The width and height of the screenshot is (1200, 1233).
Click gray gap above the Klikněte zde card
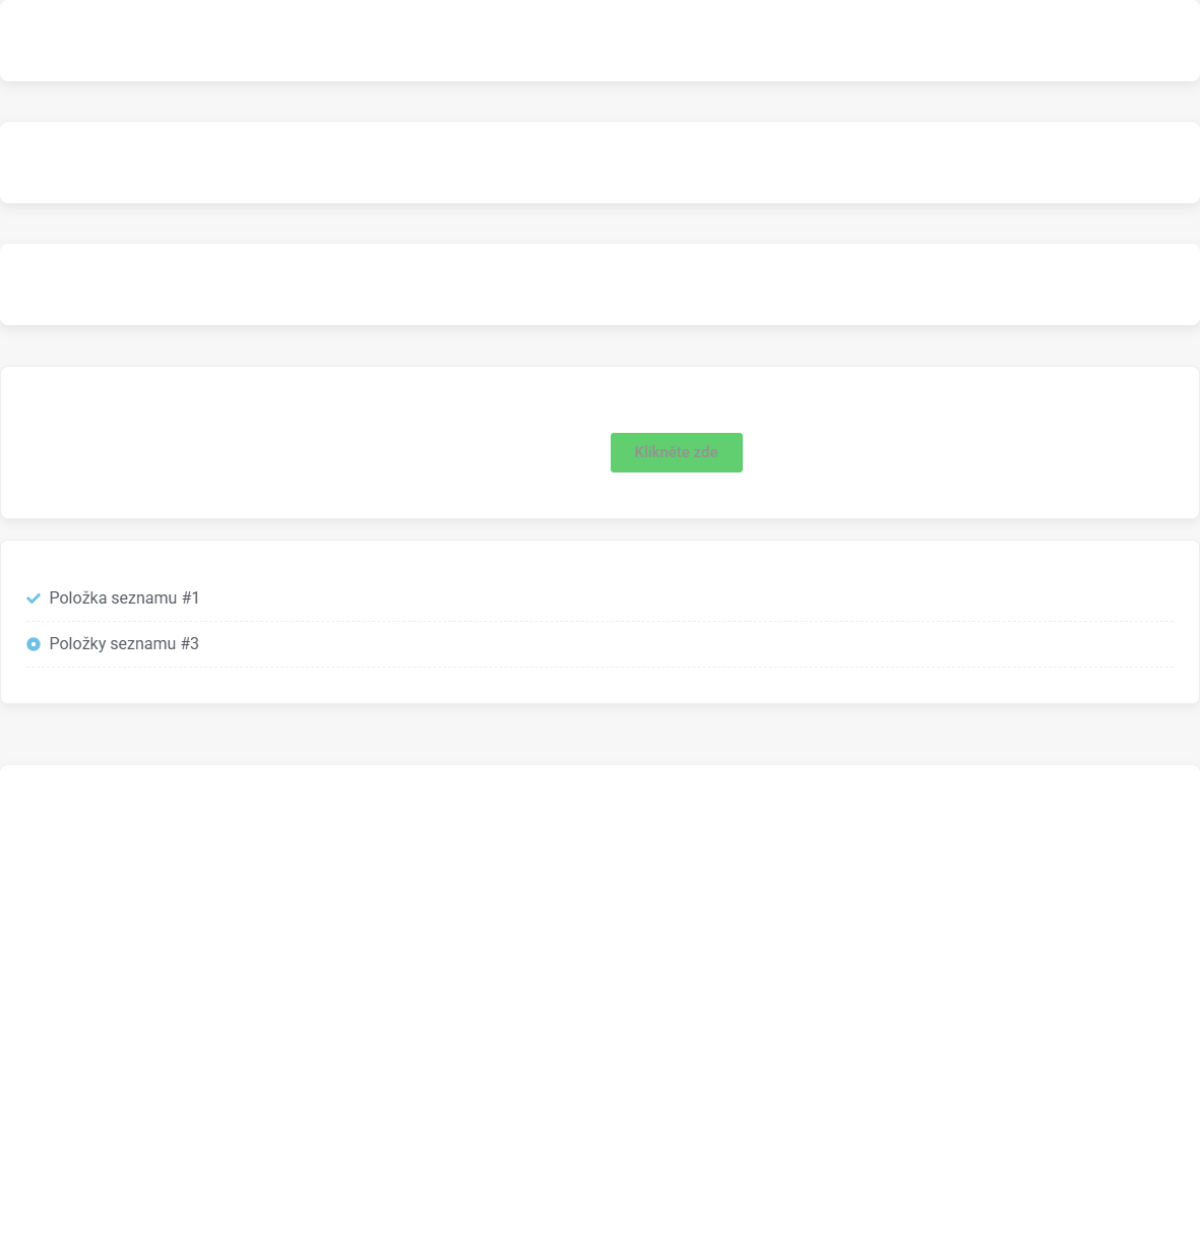tap(600, 346)
